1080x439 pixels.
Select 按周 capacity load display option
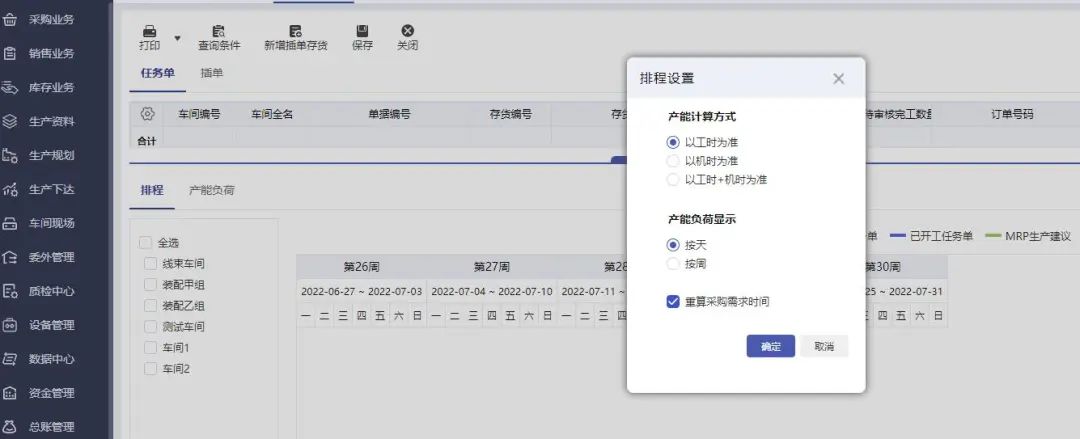[x=673, y=264]
